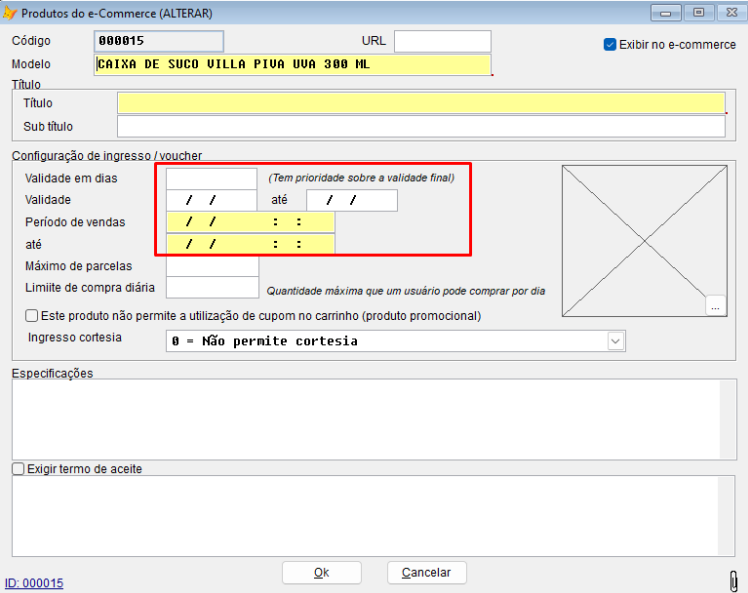Open the ID: 000015 link

[34, 583]
